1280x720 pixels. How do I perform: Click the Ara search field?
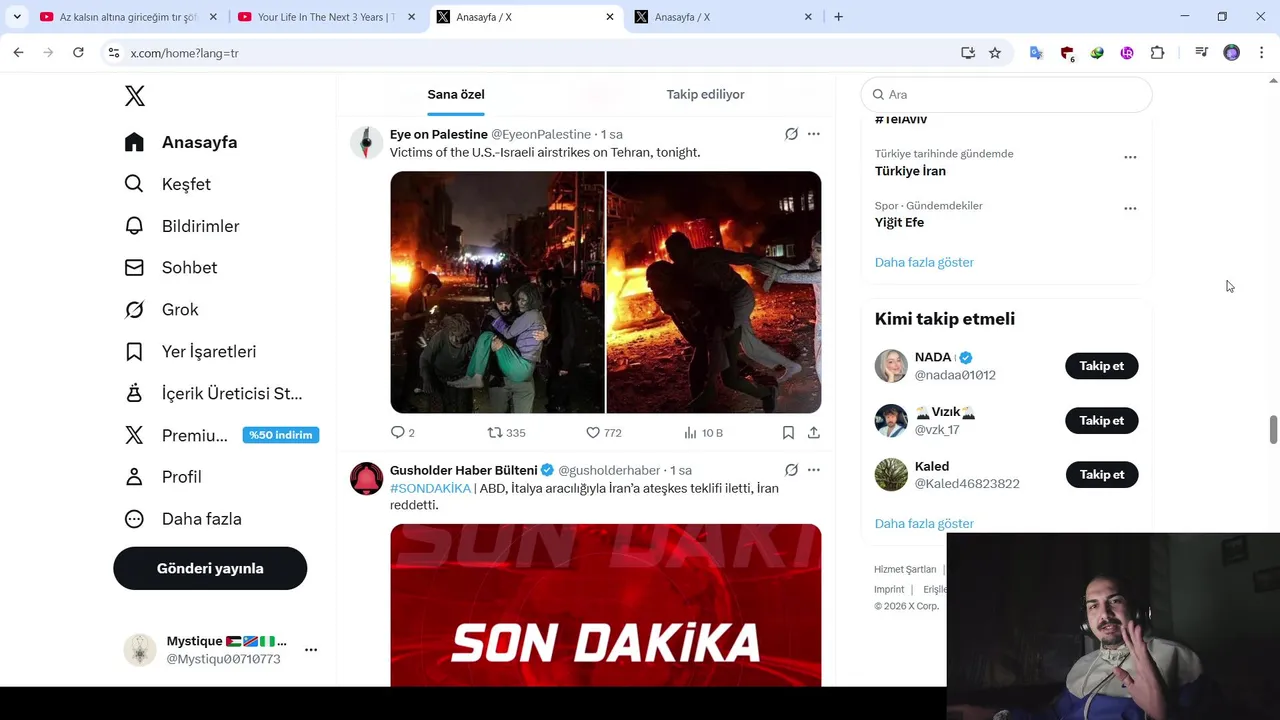[1006, 94]
